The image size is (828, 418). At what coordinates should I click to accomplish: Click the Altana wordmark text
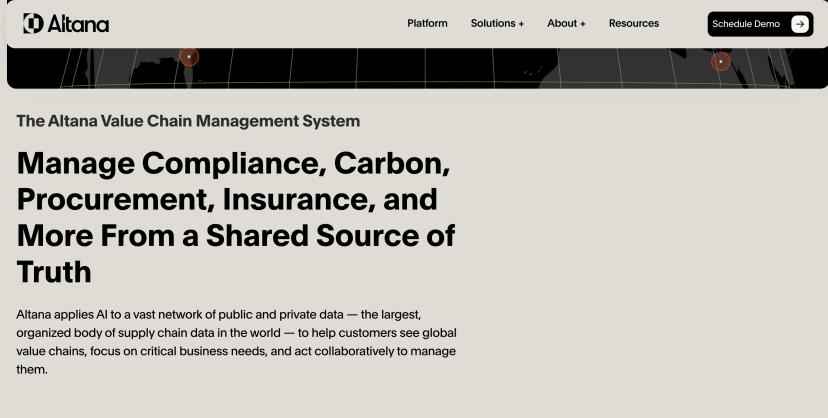[78, 24]
